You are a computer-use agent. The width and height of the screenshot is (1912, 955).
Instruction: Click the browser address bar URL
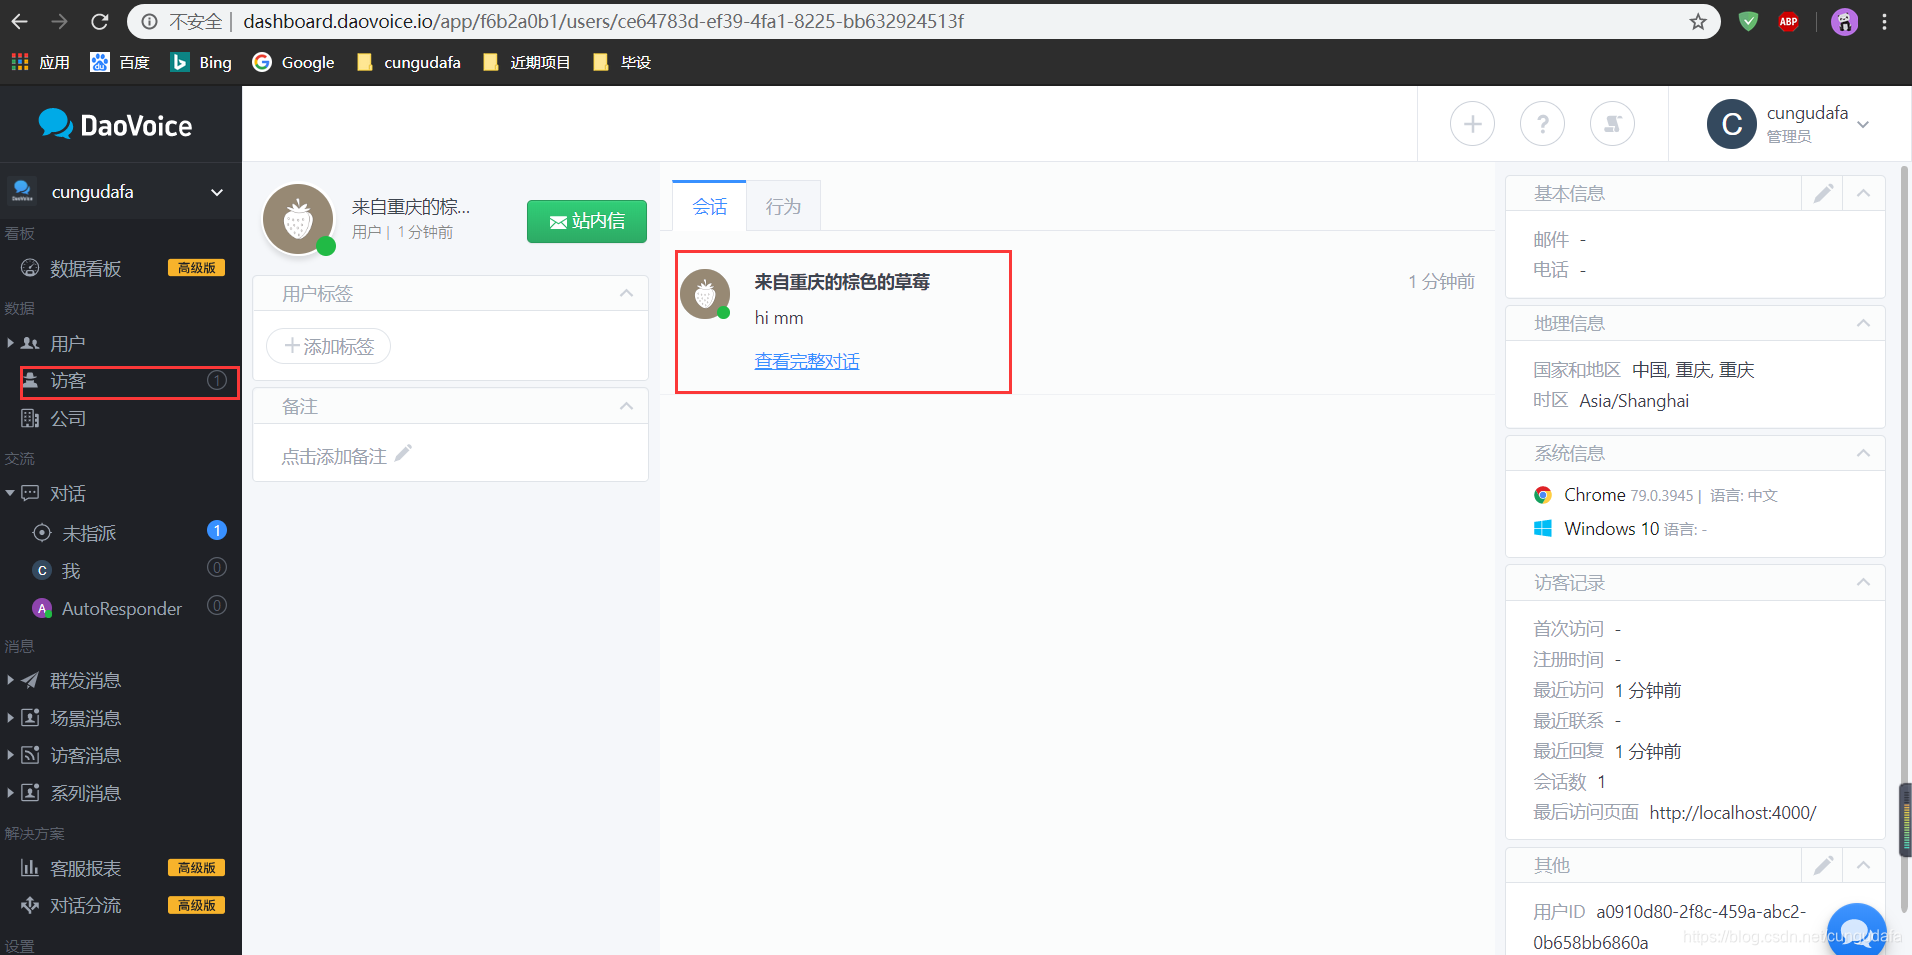(x=603, y=21)
